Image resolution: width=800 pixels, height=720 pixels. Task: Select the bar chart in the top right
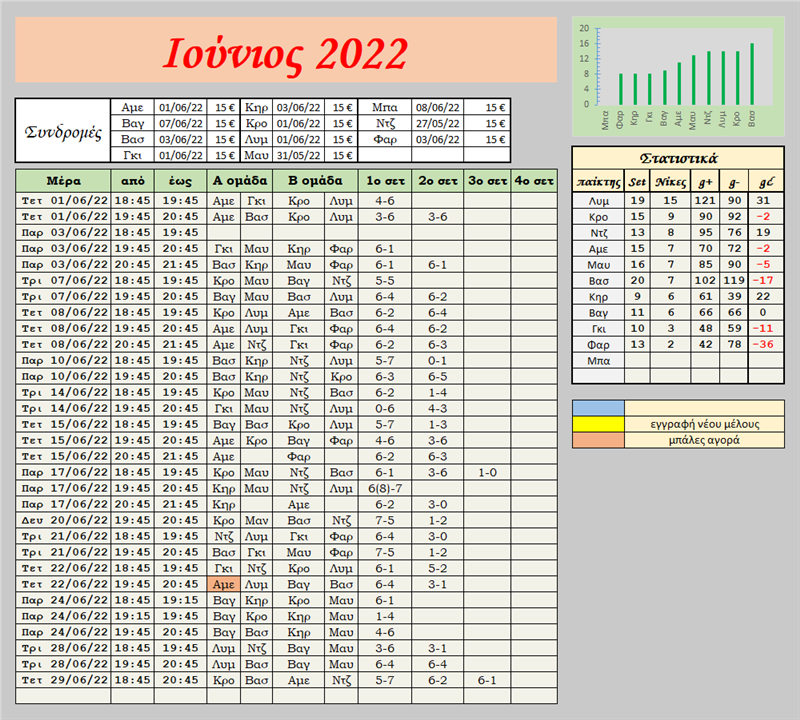[x=677, y=75]
